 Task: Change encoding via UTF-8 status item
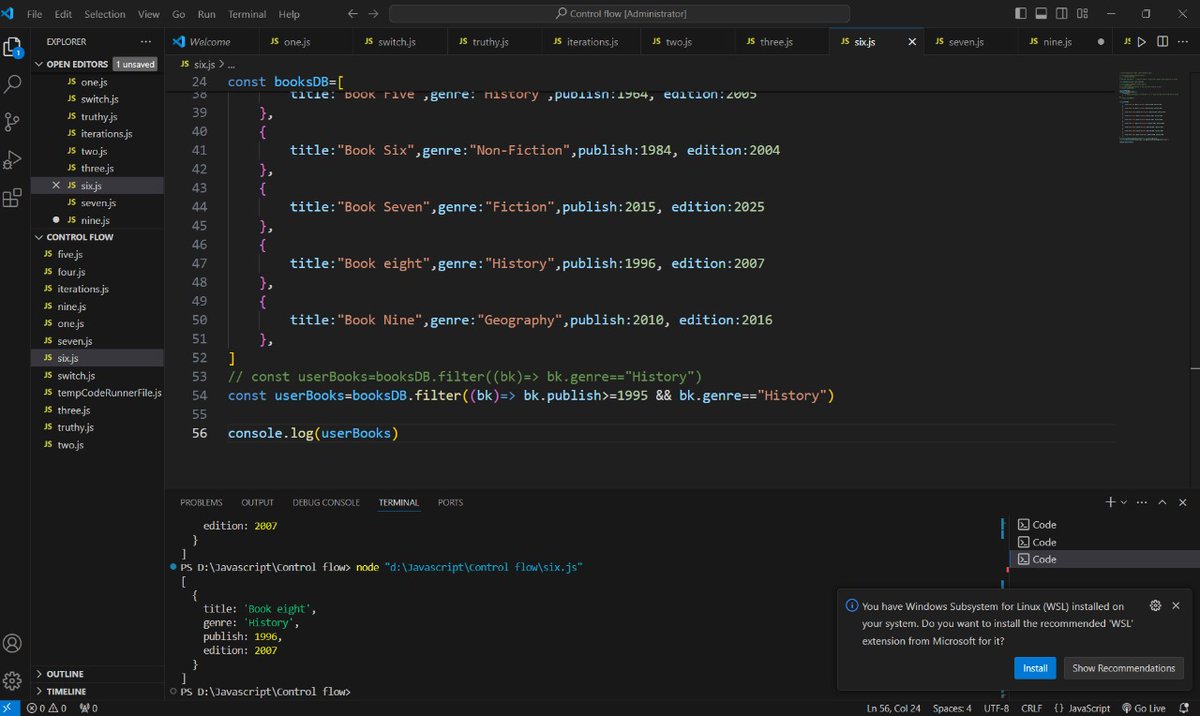pos(995,708)
